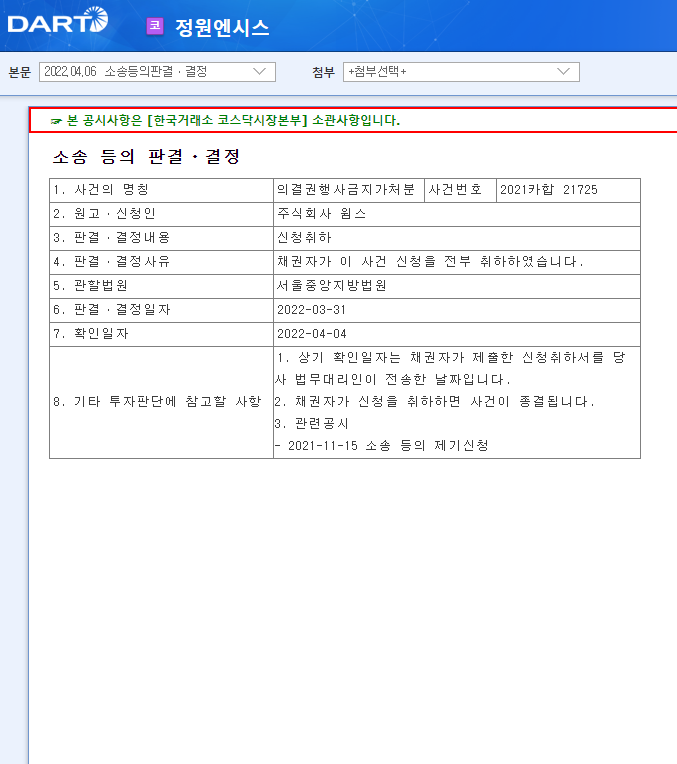The width and height of the screenshot is (677, 764).
Task: Click the row label 4. 판결ㆍ결정사유
Action: tap(112, 262)
